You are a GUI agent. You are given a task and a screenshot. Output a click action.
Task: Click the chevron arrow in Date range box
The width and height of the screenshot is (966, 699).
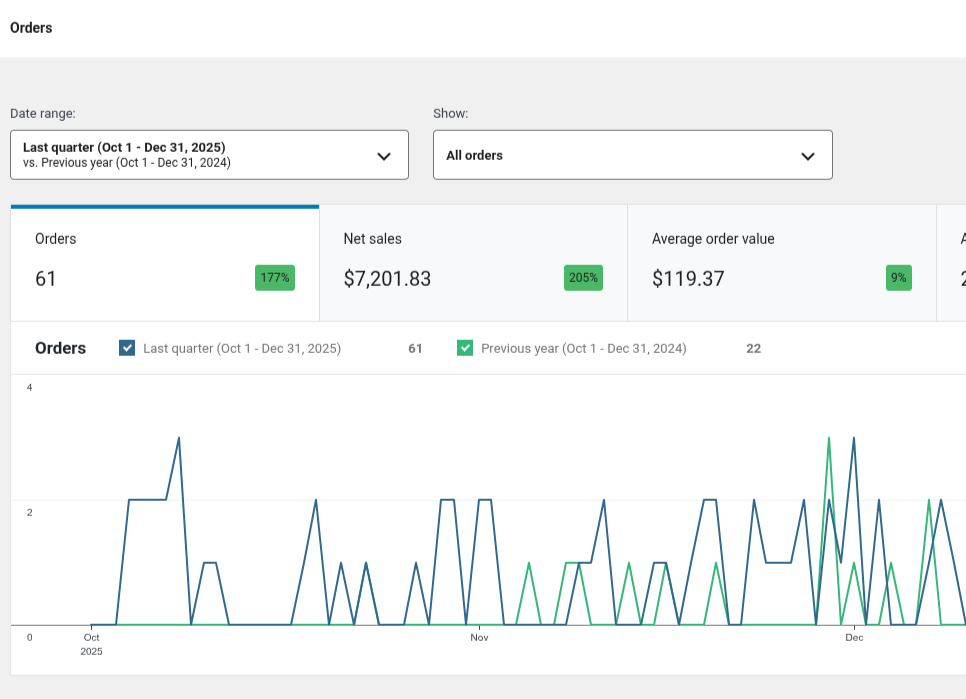coord(383,156)
